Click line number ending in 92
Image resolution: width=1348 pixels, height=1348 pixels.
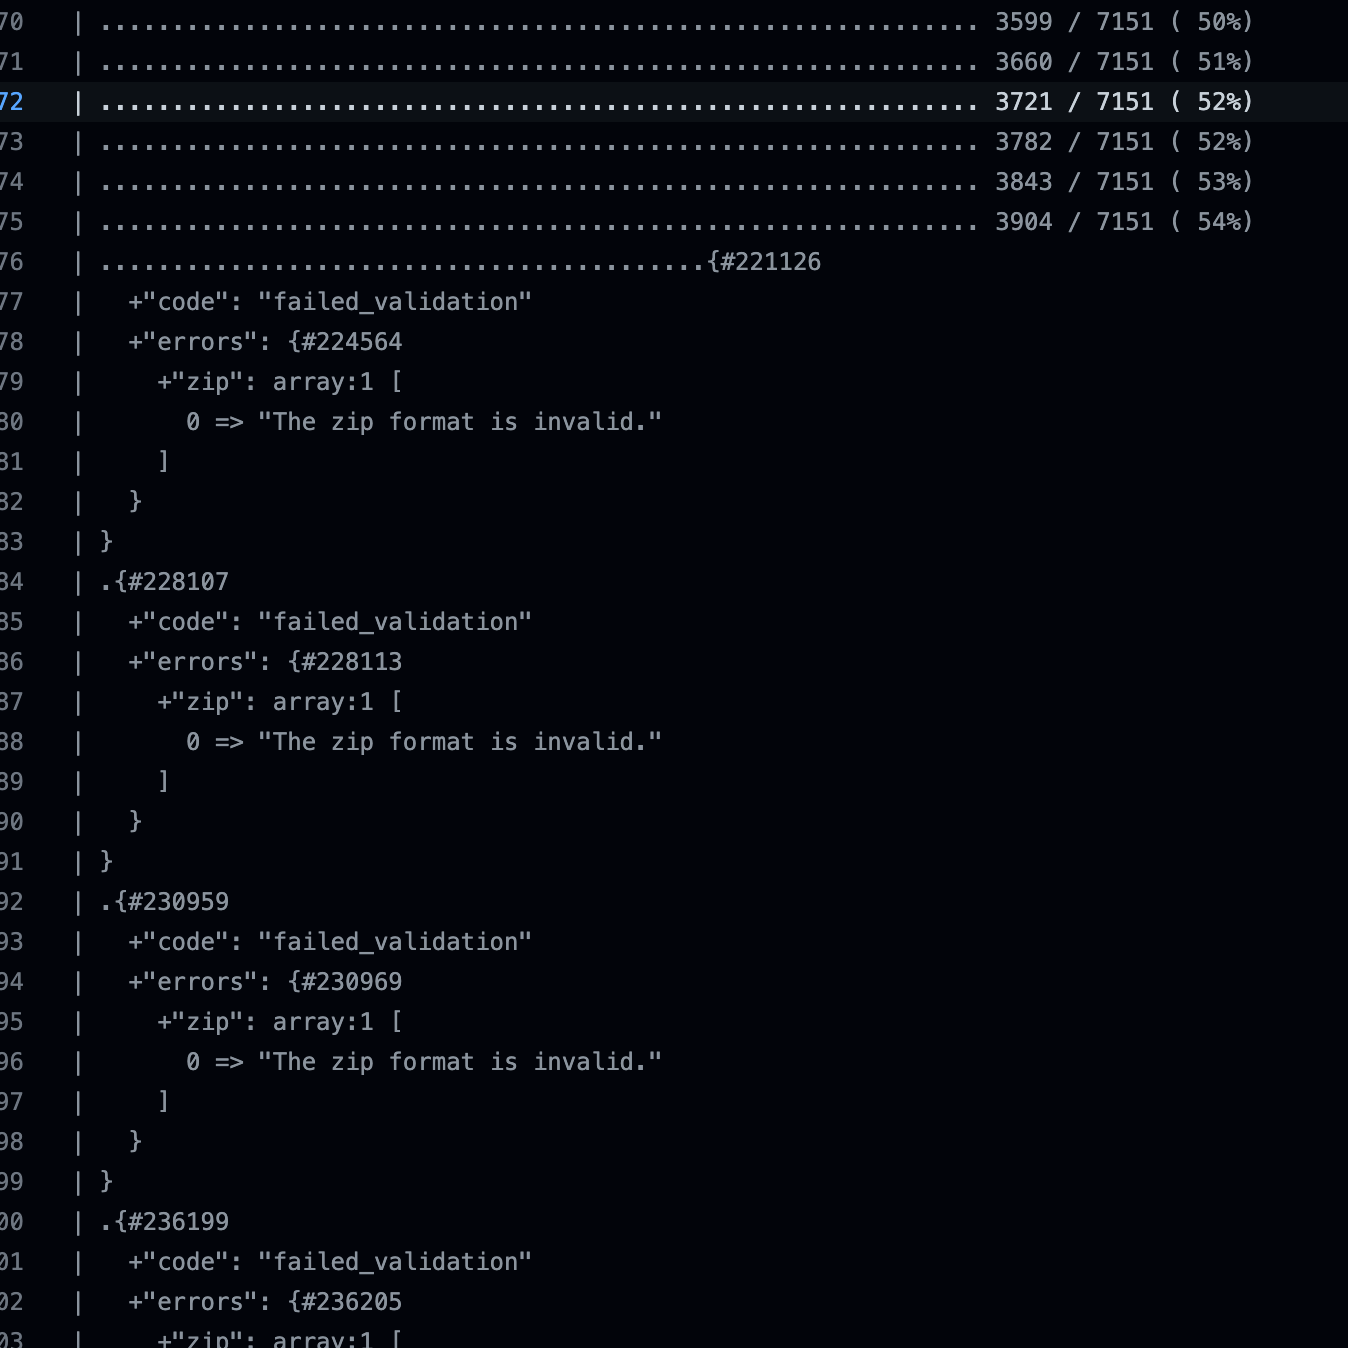(x=11, y=902)
